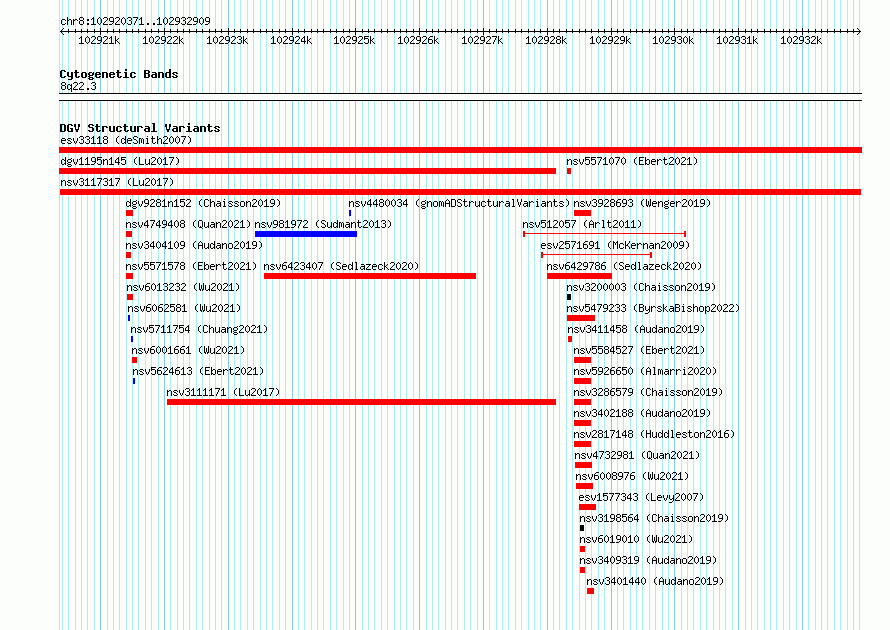890x630 pixels.
Task: Select nsv5711754 (Chuang2021) label
Action: pos(199,329)
